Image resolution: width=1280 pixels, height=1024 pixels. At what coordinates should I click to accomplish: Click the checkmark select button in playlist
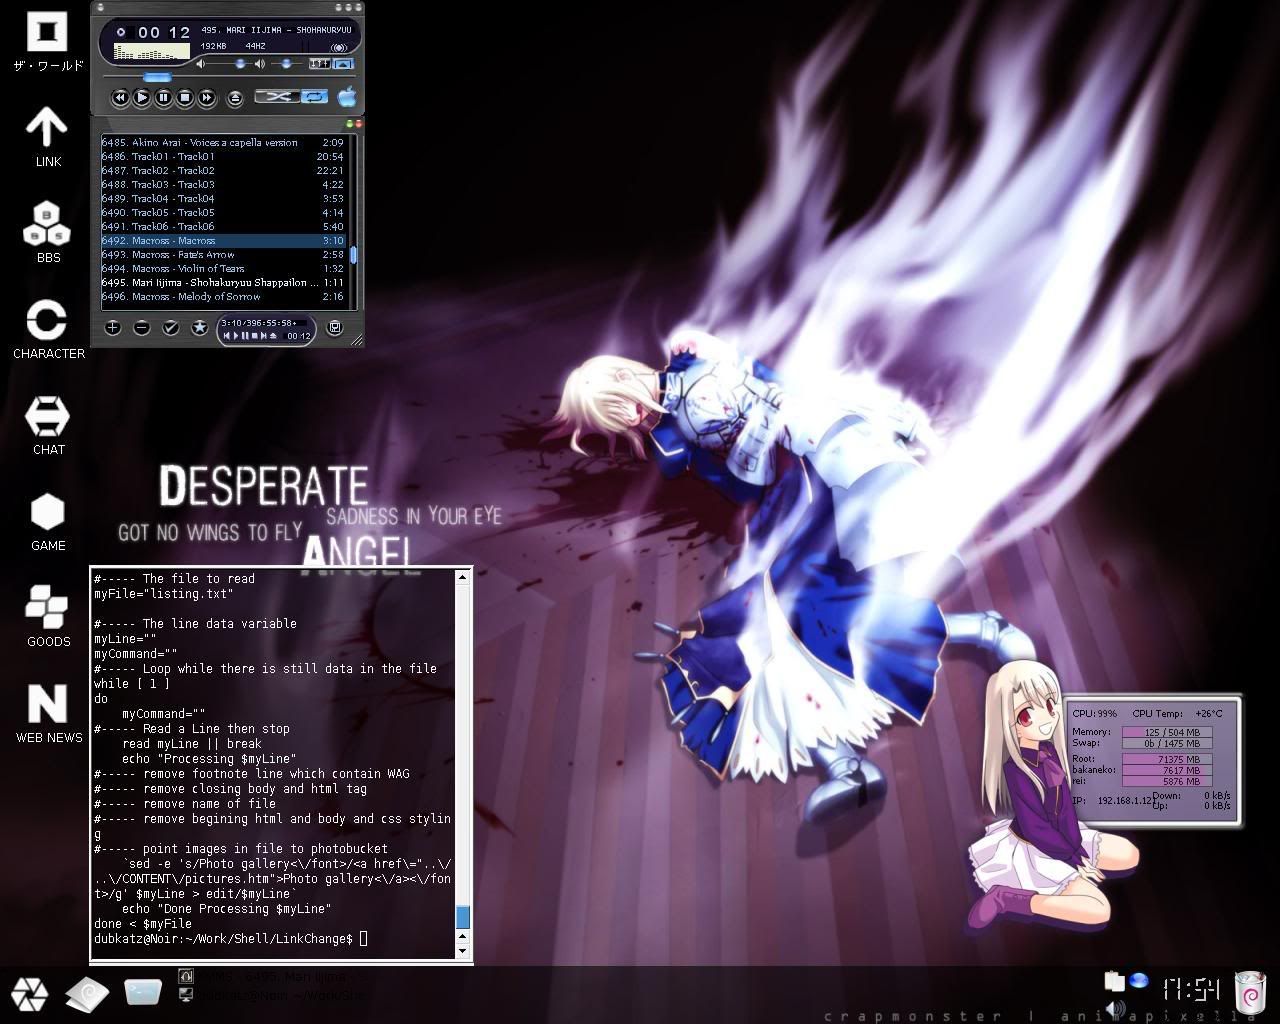click(171, 327)
